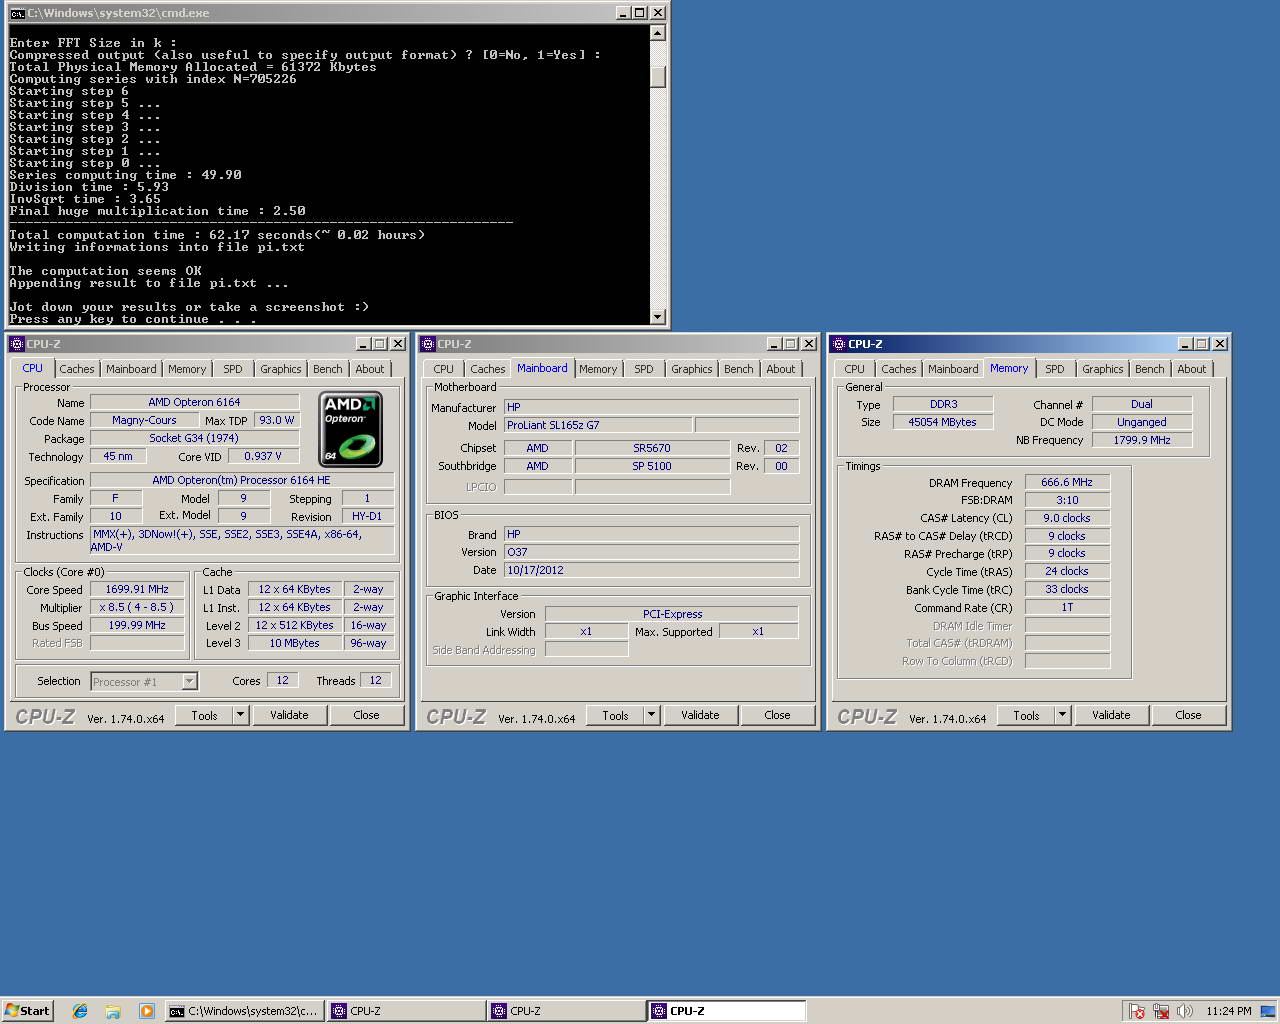Click Tools button in the Memory window
This screenshot has width=1280, height=1024.
[1026, 715]
